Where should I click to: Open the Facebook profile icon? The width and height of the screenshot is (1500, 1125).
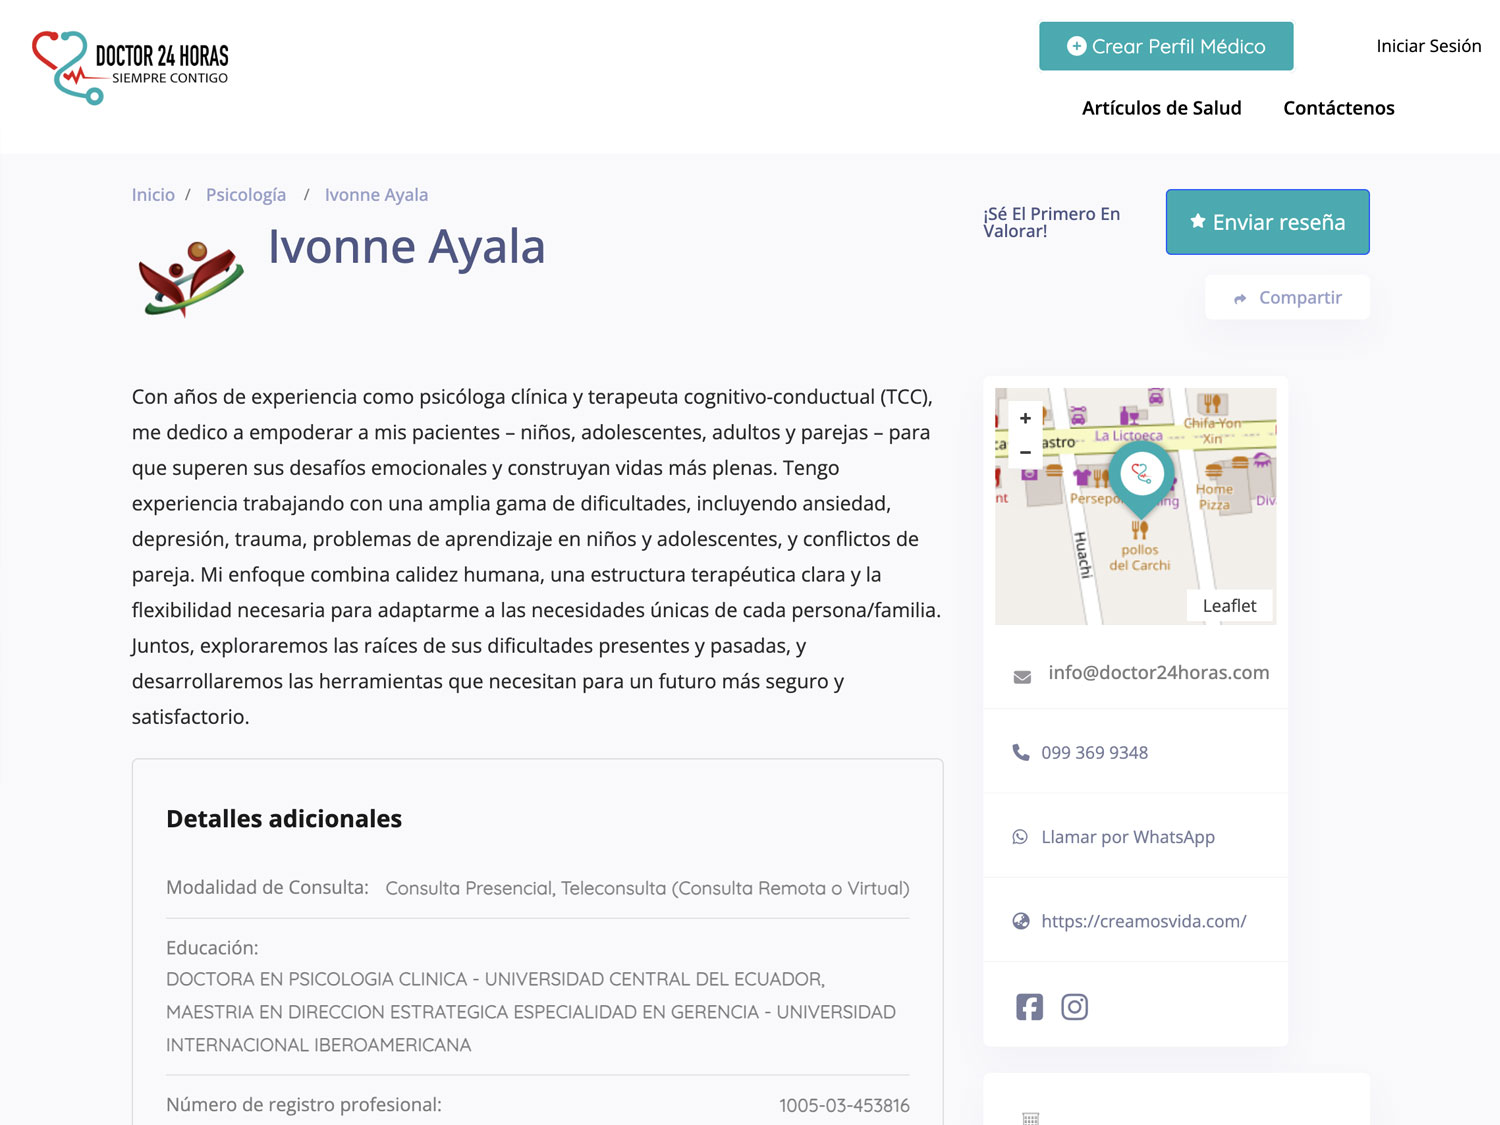pos(1029,1007)
